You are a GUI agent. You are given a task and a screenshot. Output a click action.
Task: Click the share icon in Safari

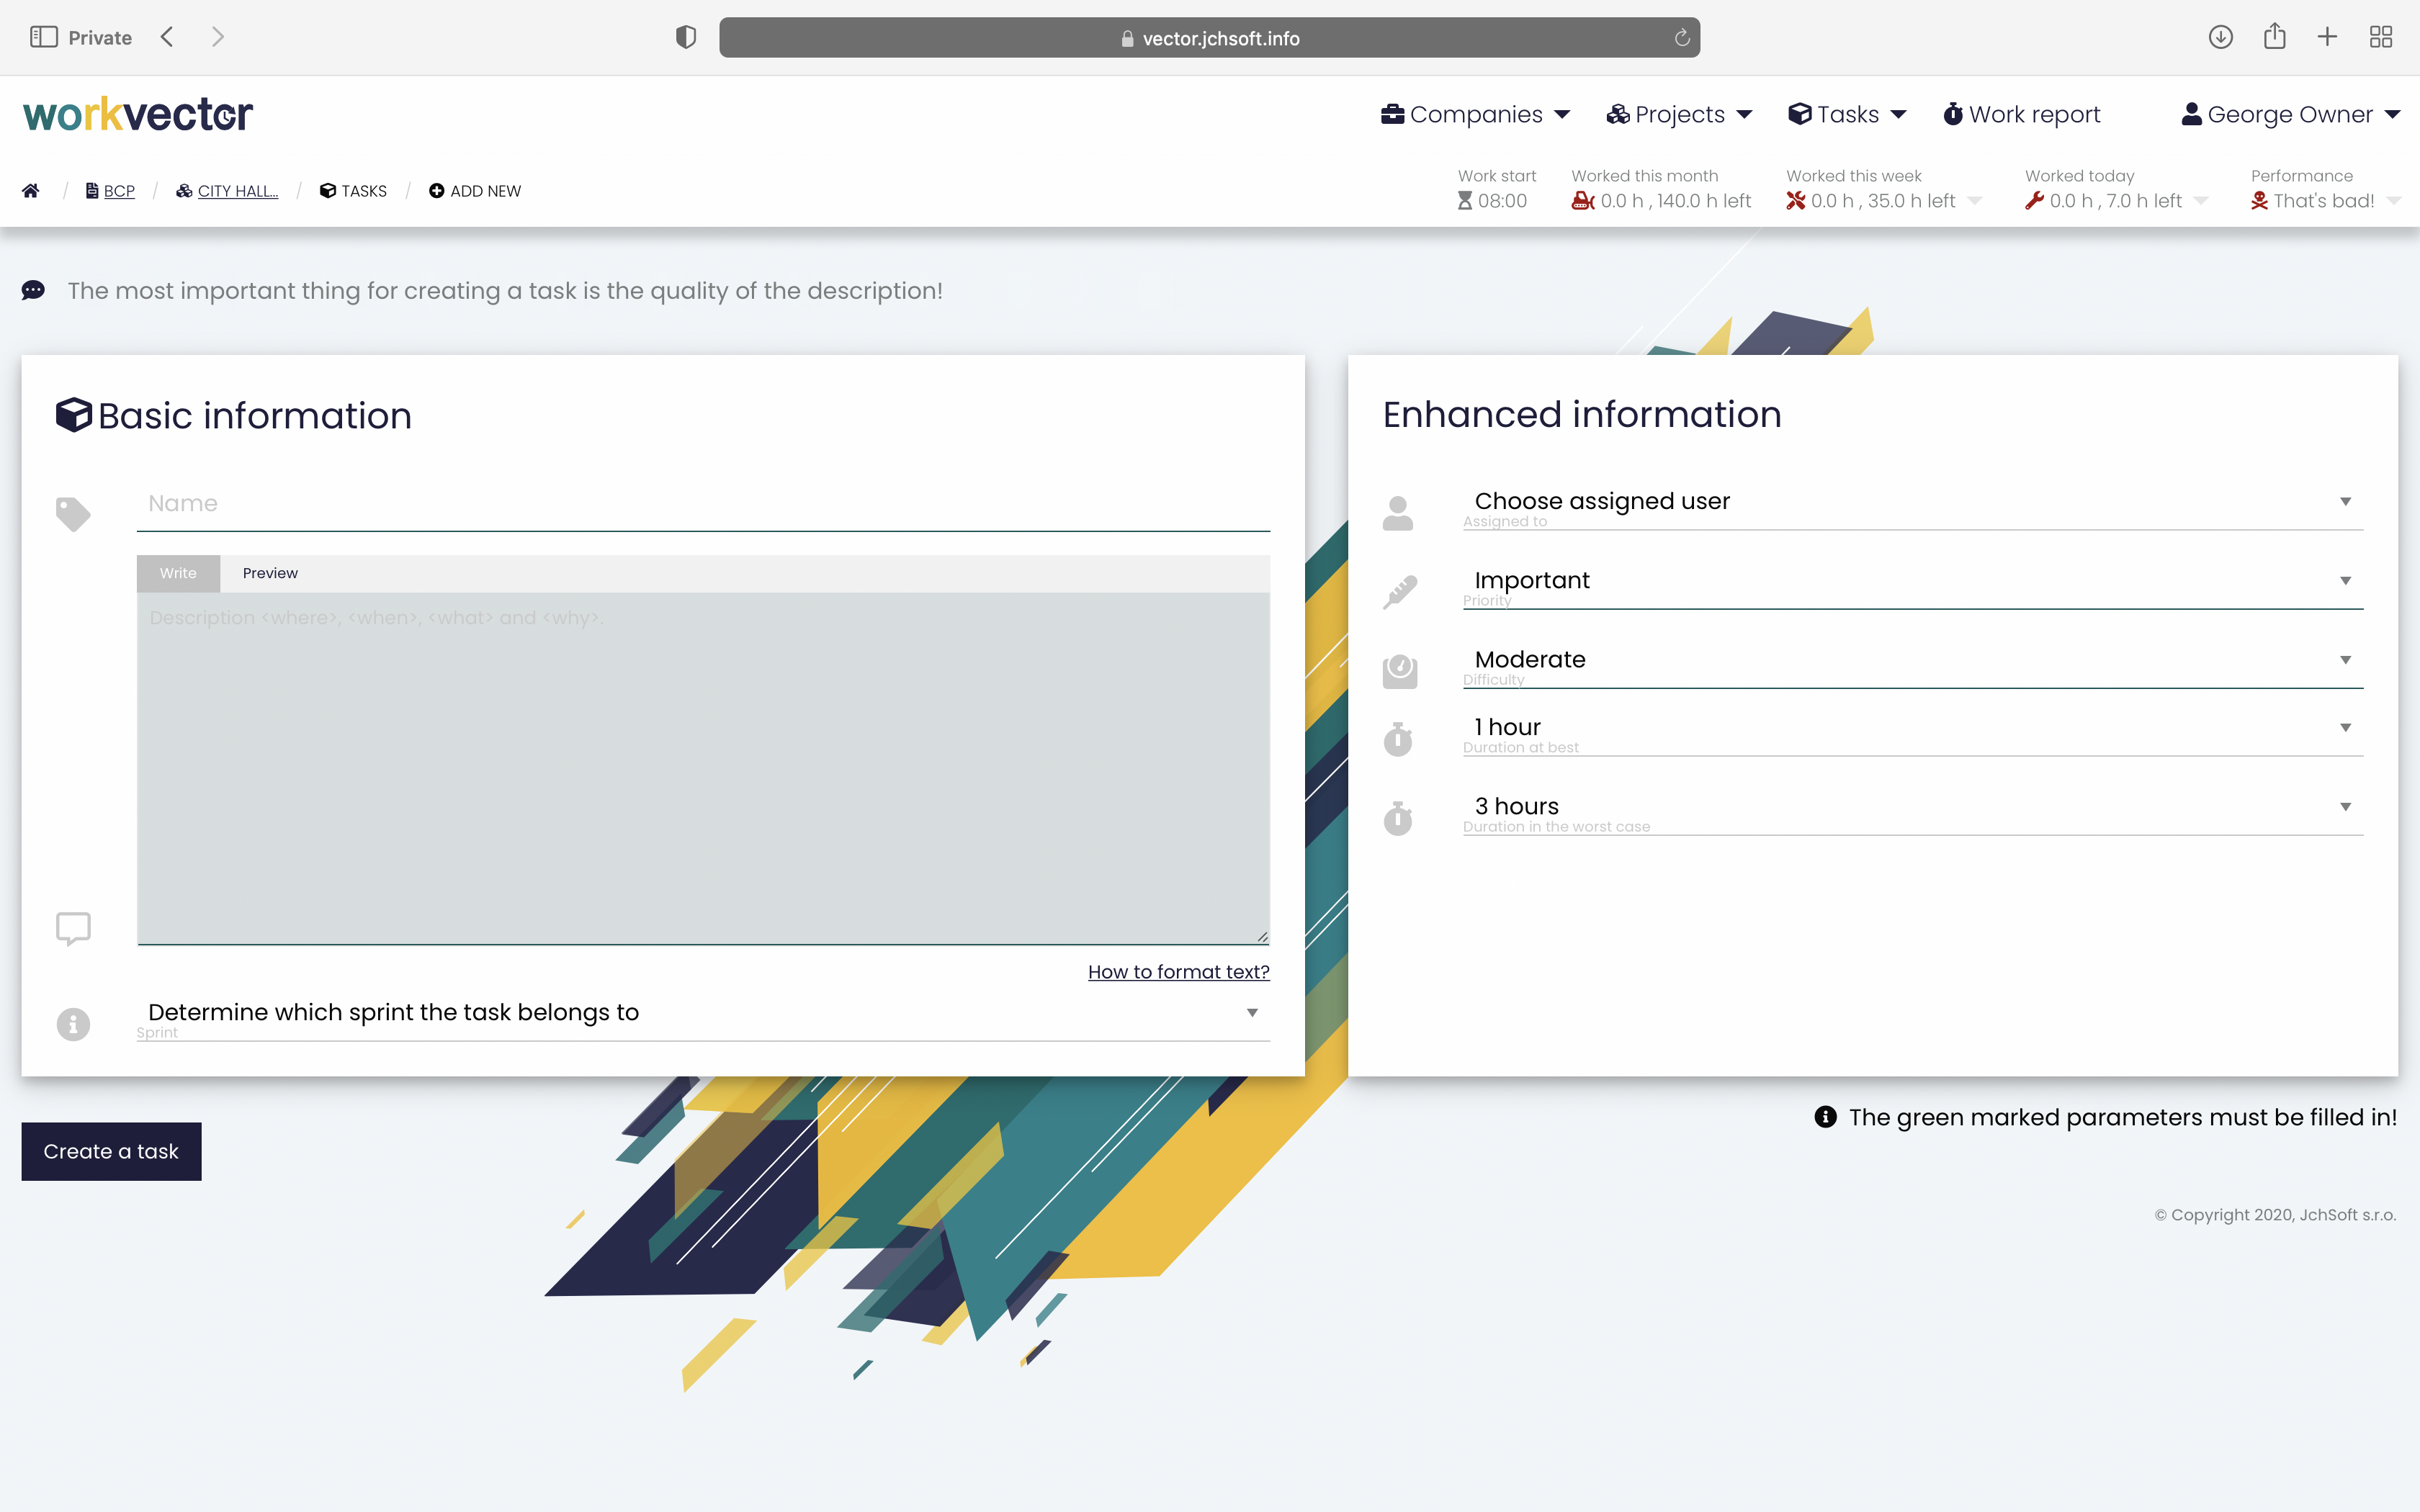(2275, 36)
